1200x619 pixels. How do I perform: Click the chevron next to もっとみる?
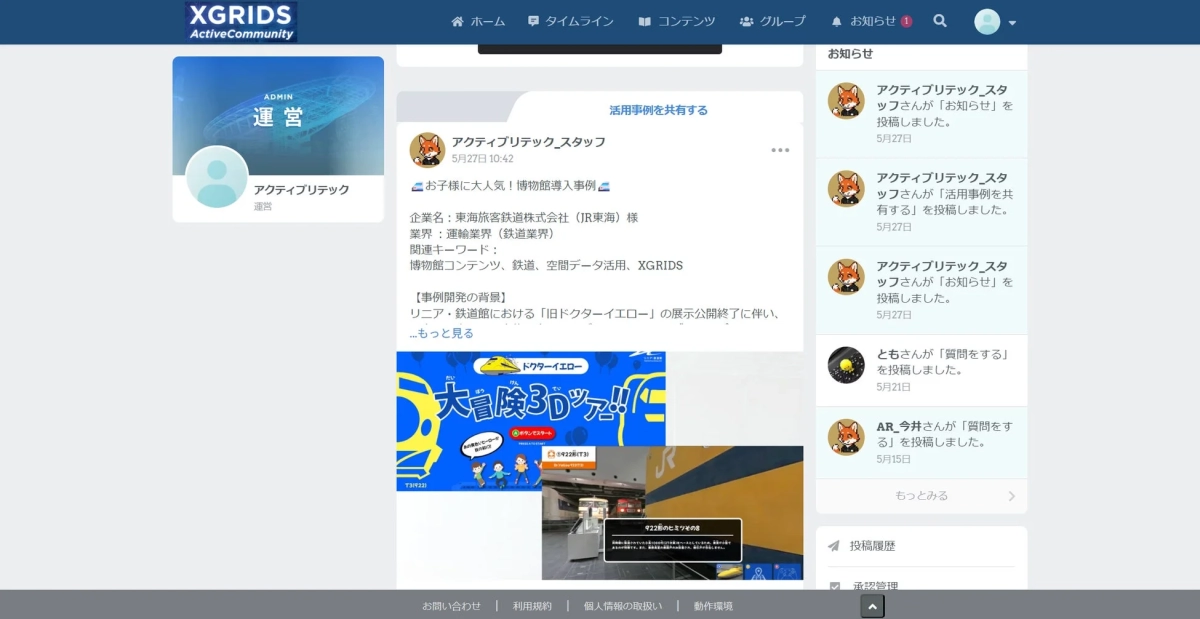point(1011,496)
